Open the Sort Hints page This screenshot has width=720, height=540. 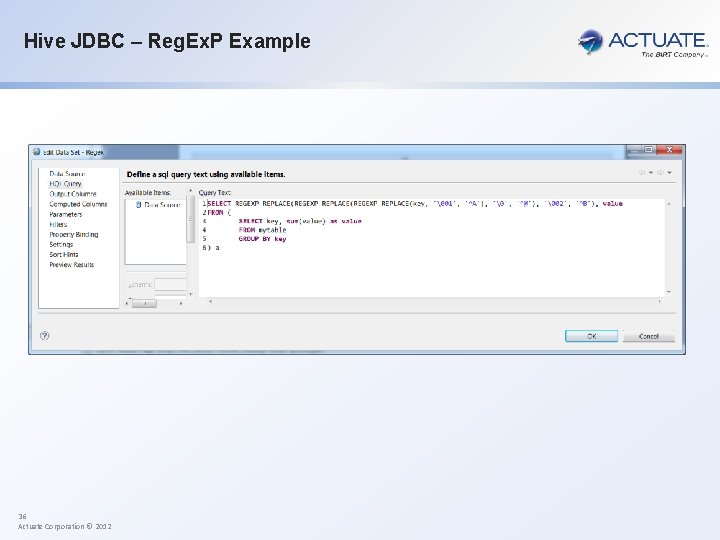(63, 254)
